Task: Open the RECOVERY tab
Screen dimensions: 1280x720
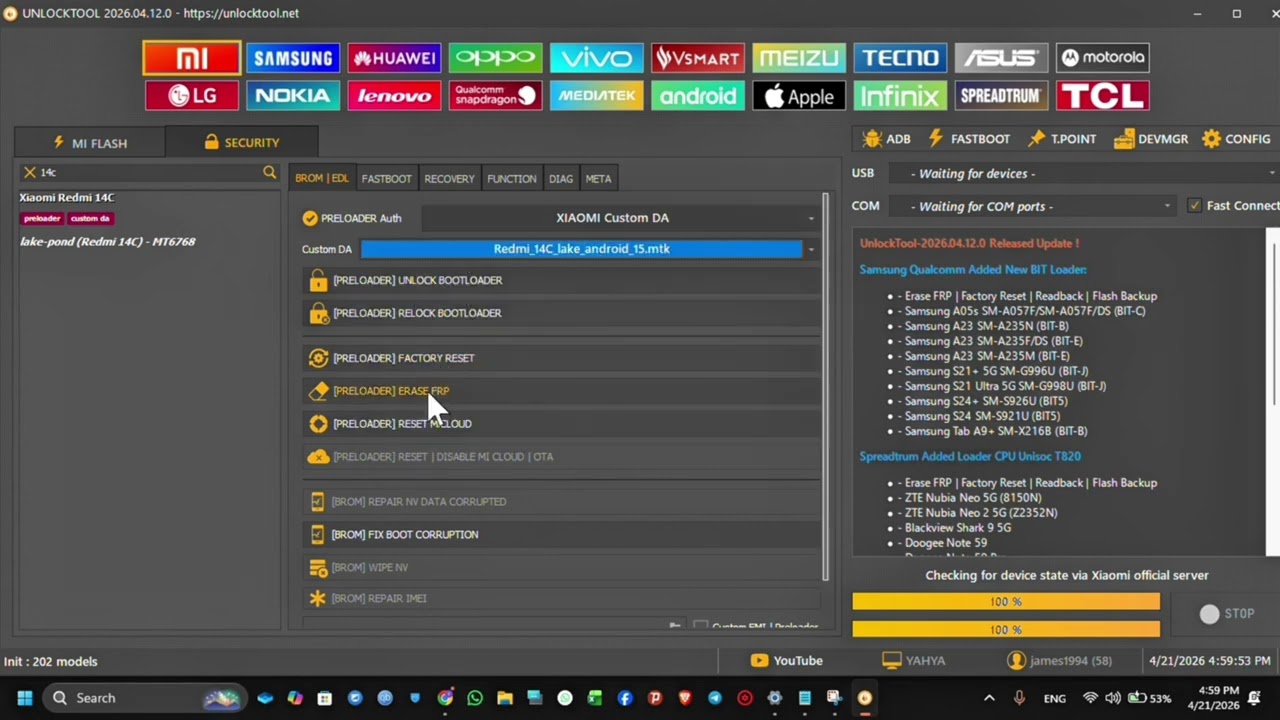Action: tap(449, 179)
